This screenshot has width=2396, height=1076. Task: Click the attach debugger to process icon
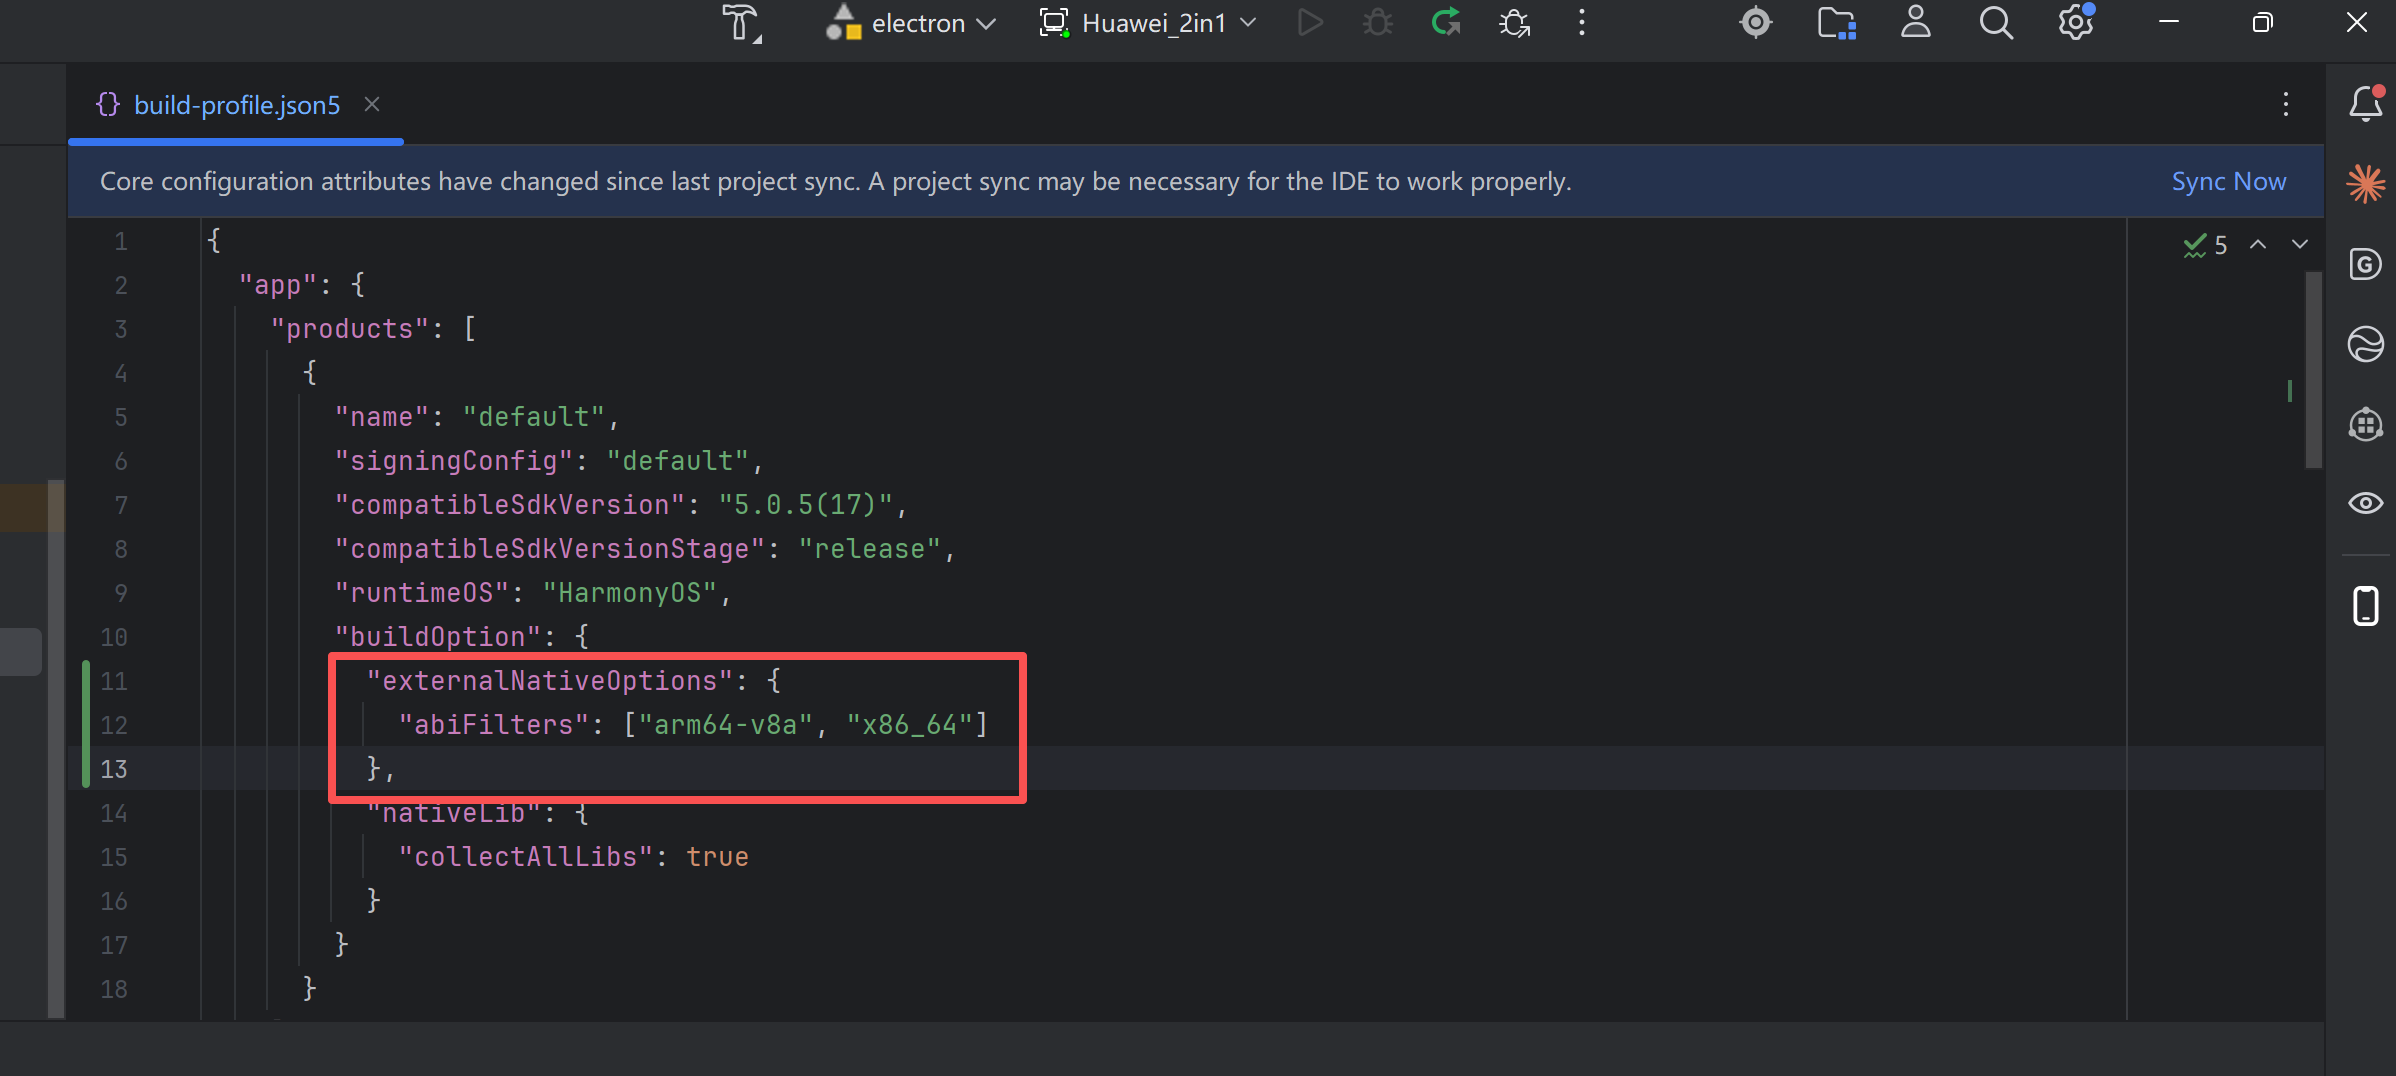[1514, 22]
